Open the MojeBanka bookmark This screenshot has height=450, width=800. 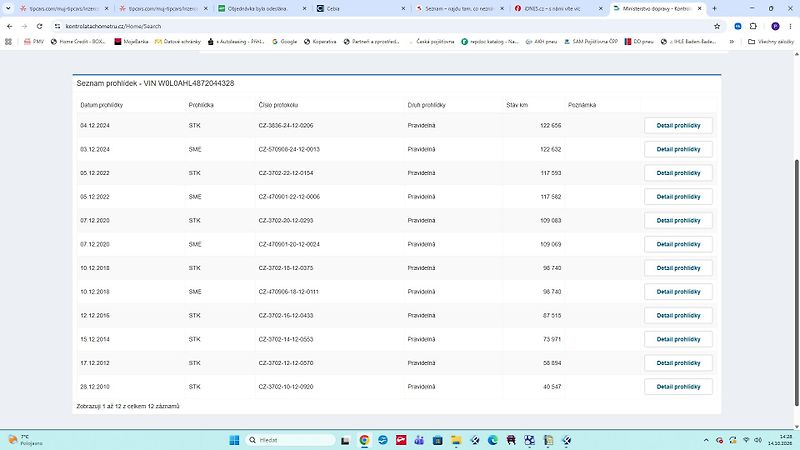tap(131, 42)
